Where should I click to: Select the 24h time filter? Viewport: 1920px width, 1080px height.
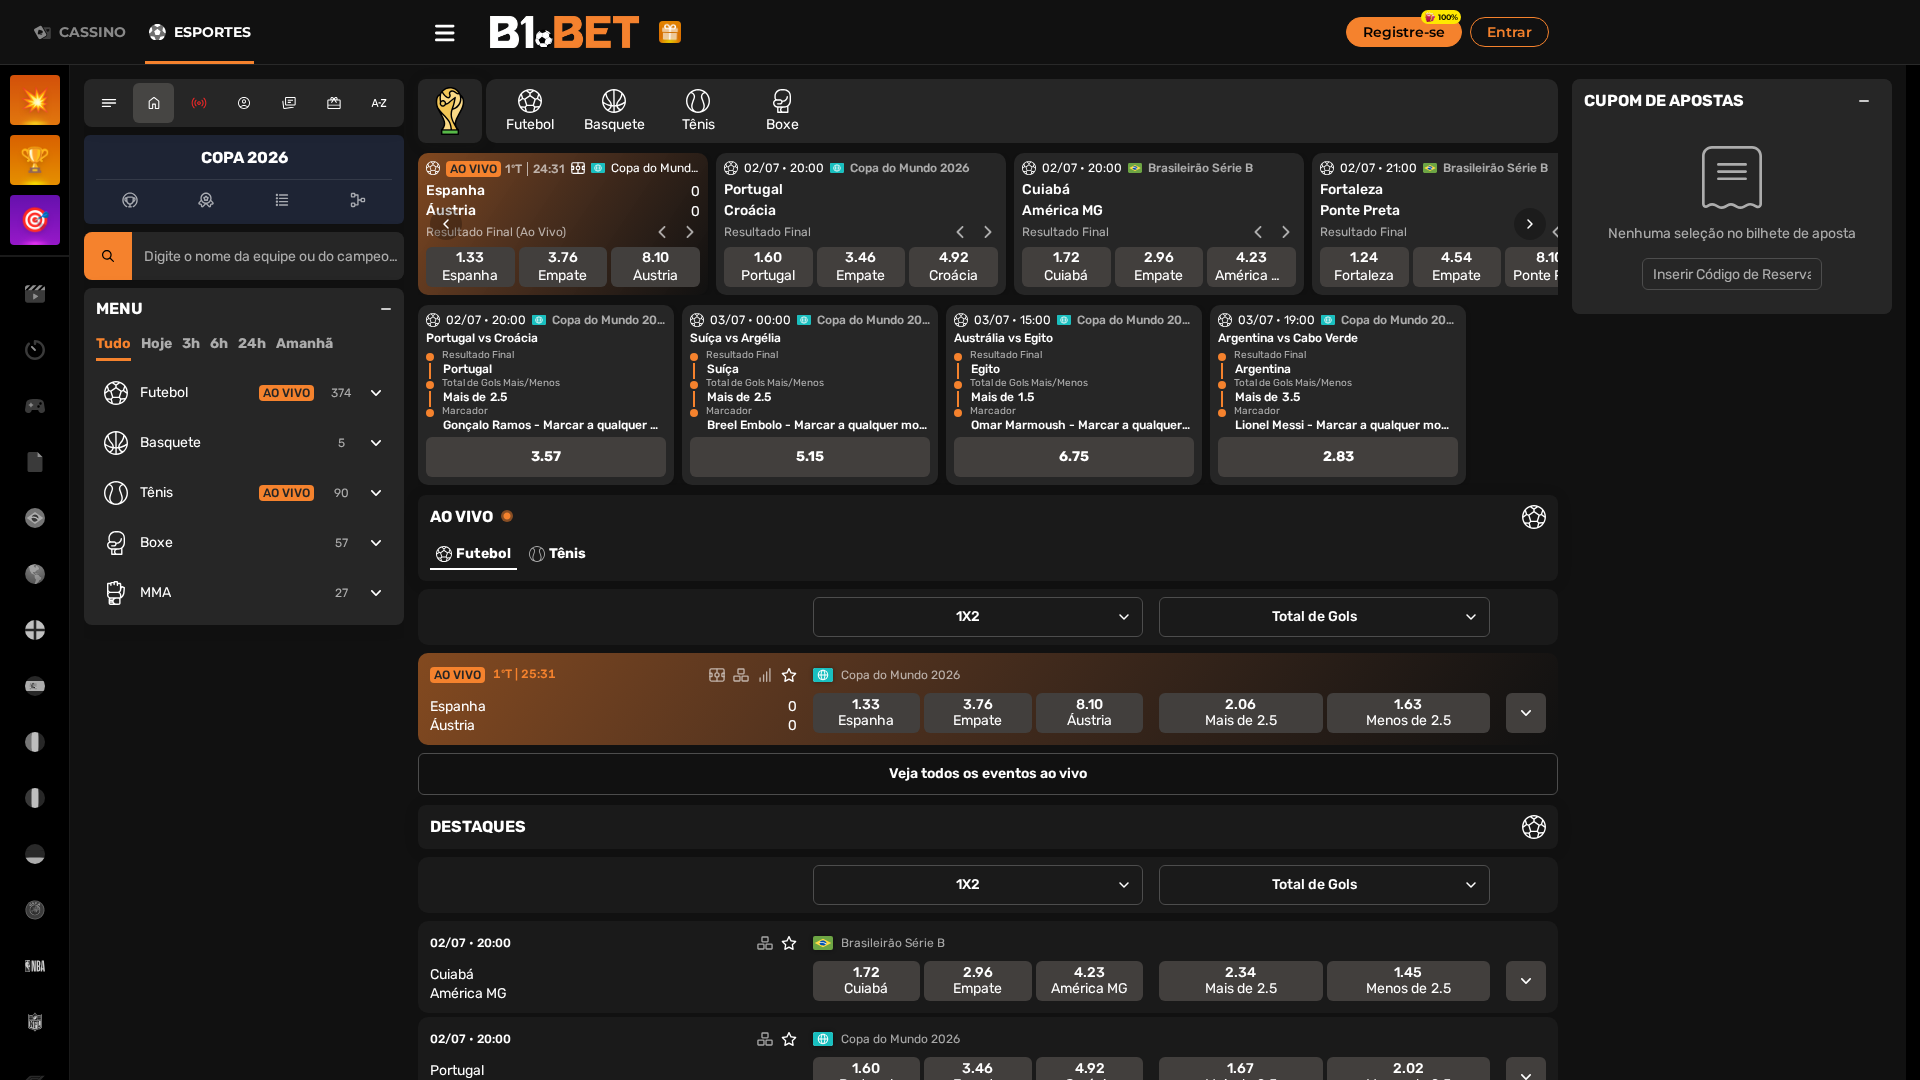(x=252, y=343)
